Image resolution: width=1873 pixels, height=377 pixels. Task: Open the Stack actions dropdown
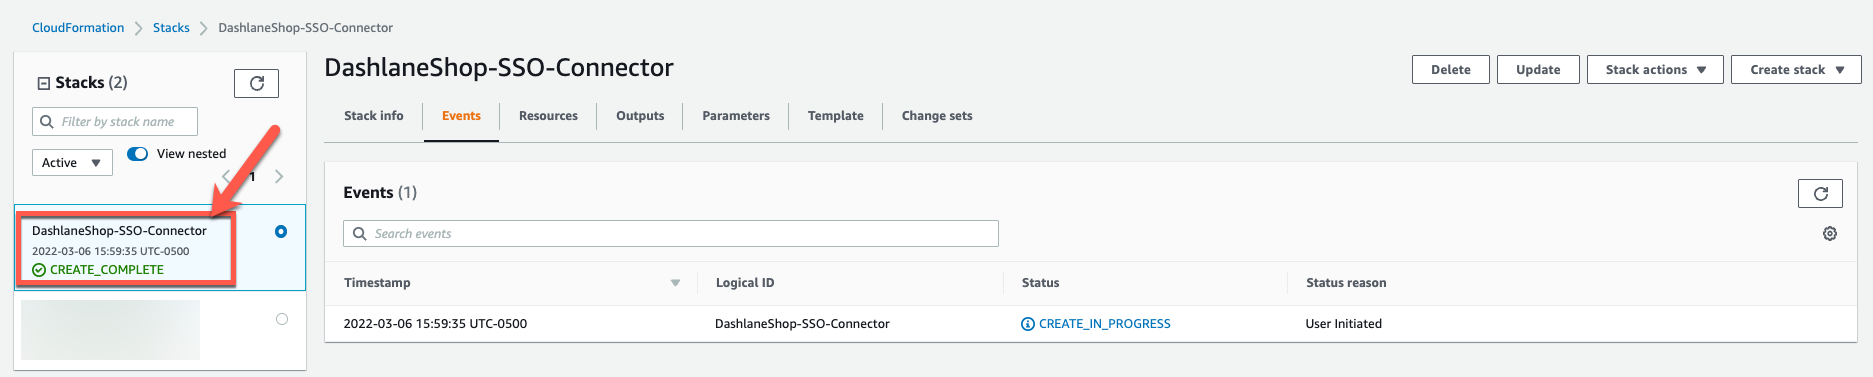point(1655,69)
